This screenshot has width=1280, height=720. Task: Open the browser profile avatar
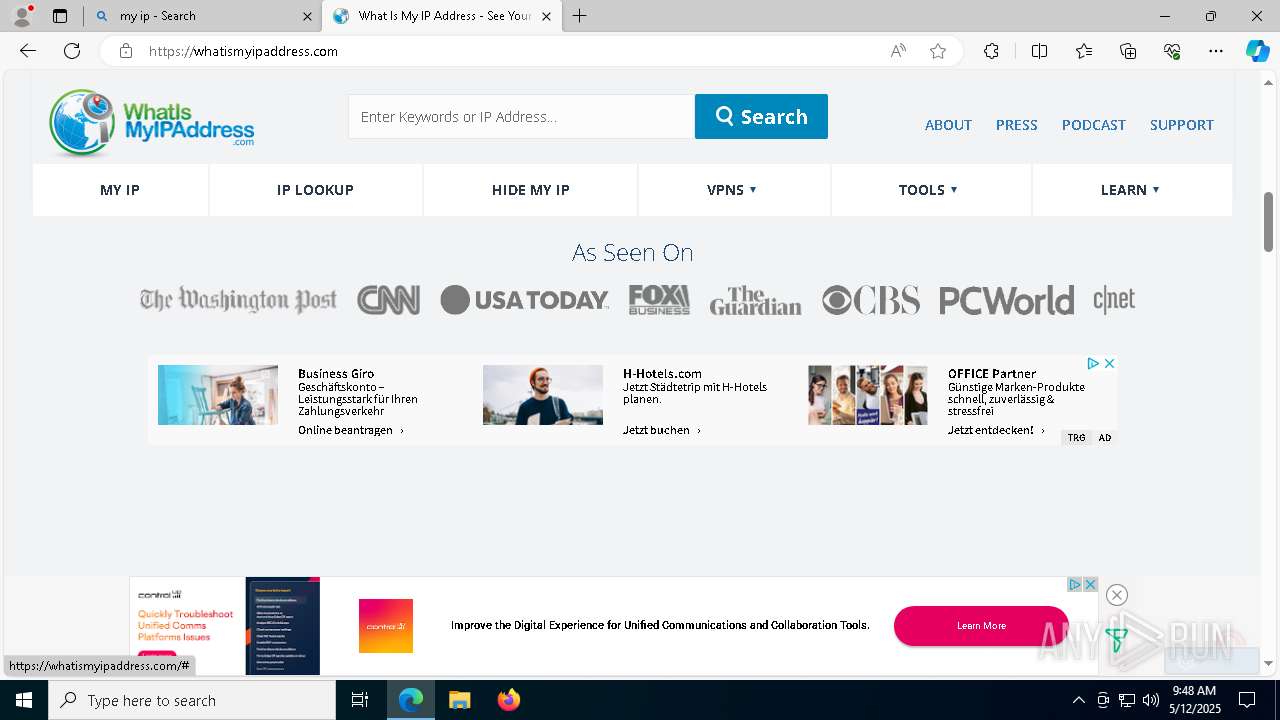[22, 16]
